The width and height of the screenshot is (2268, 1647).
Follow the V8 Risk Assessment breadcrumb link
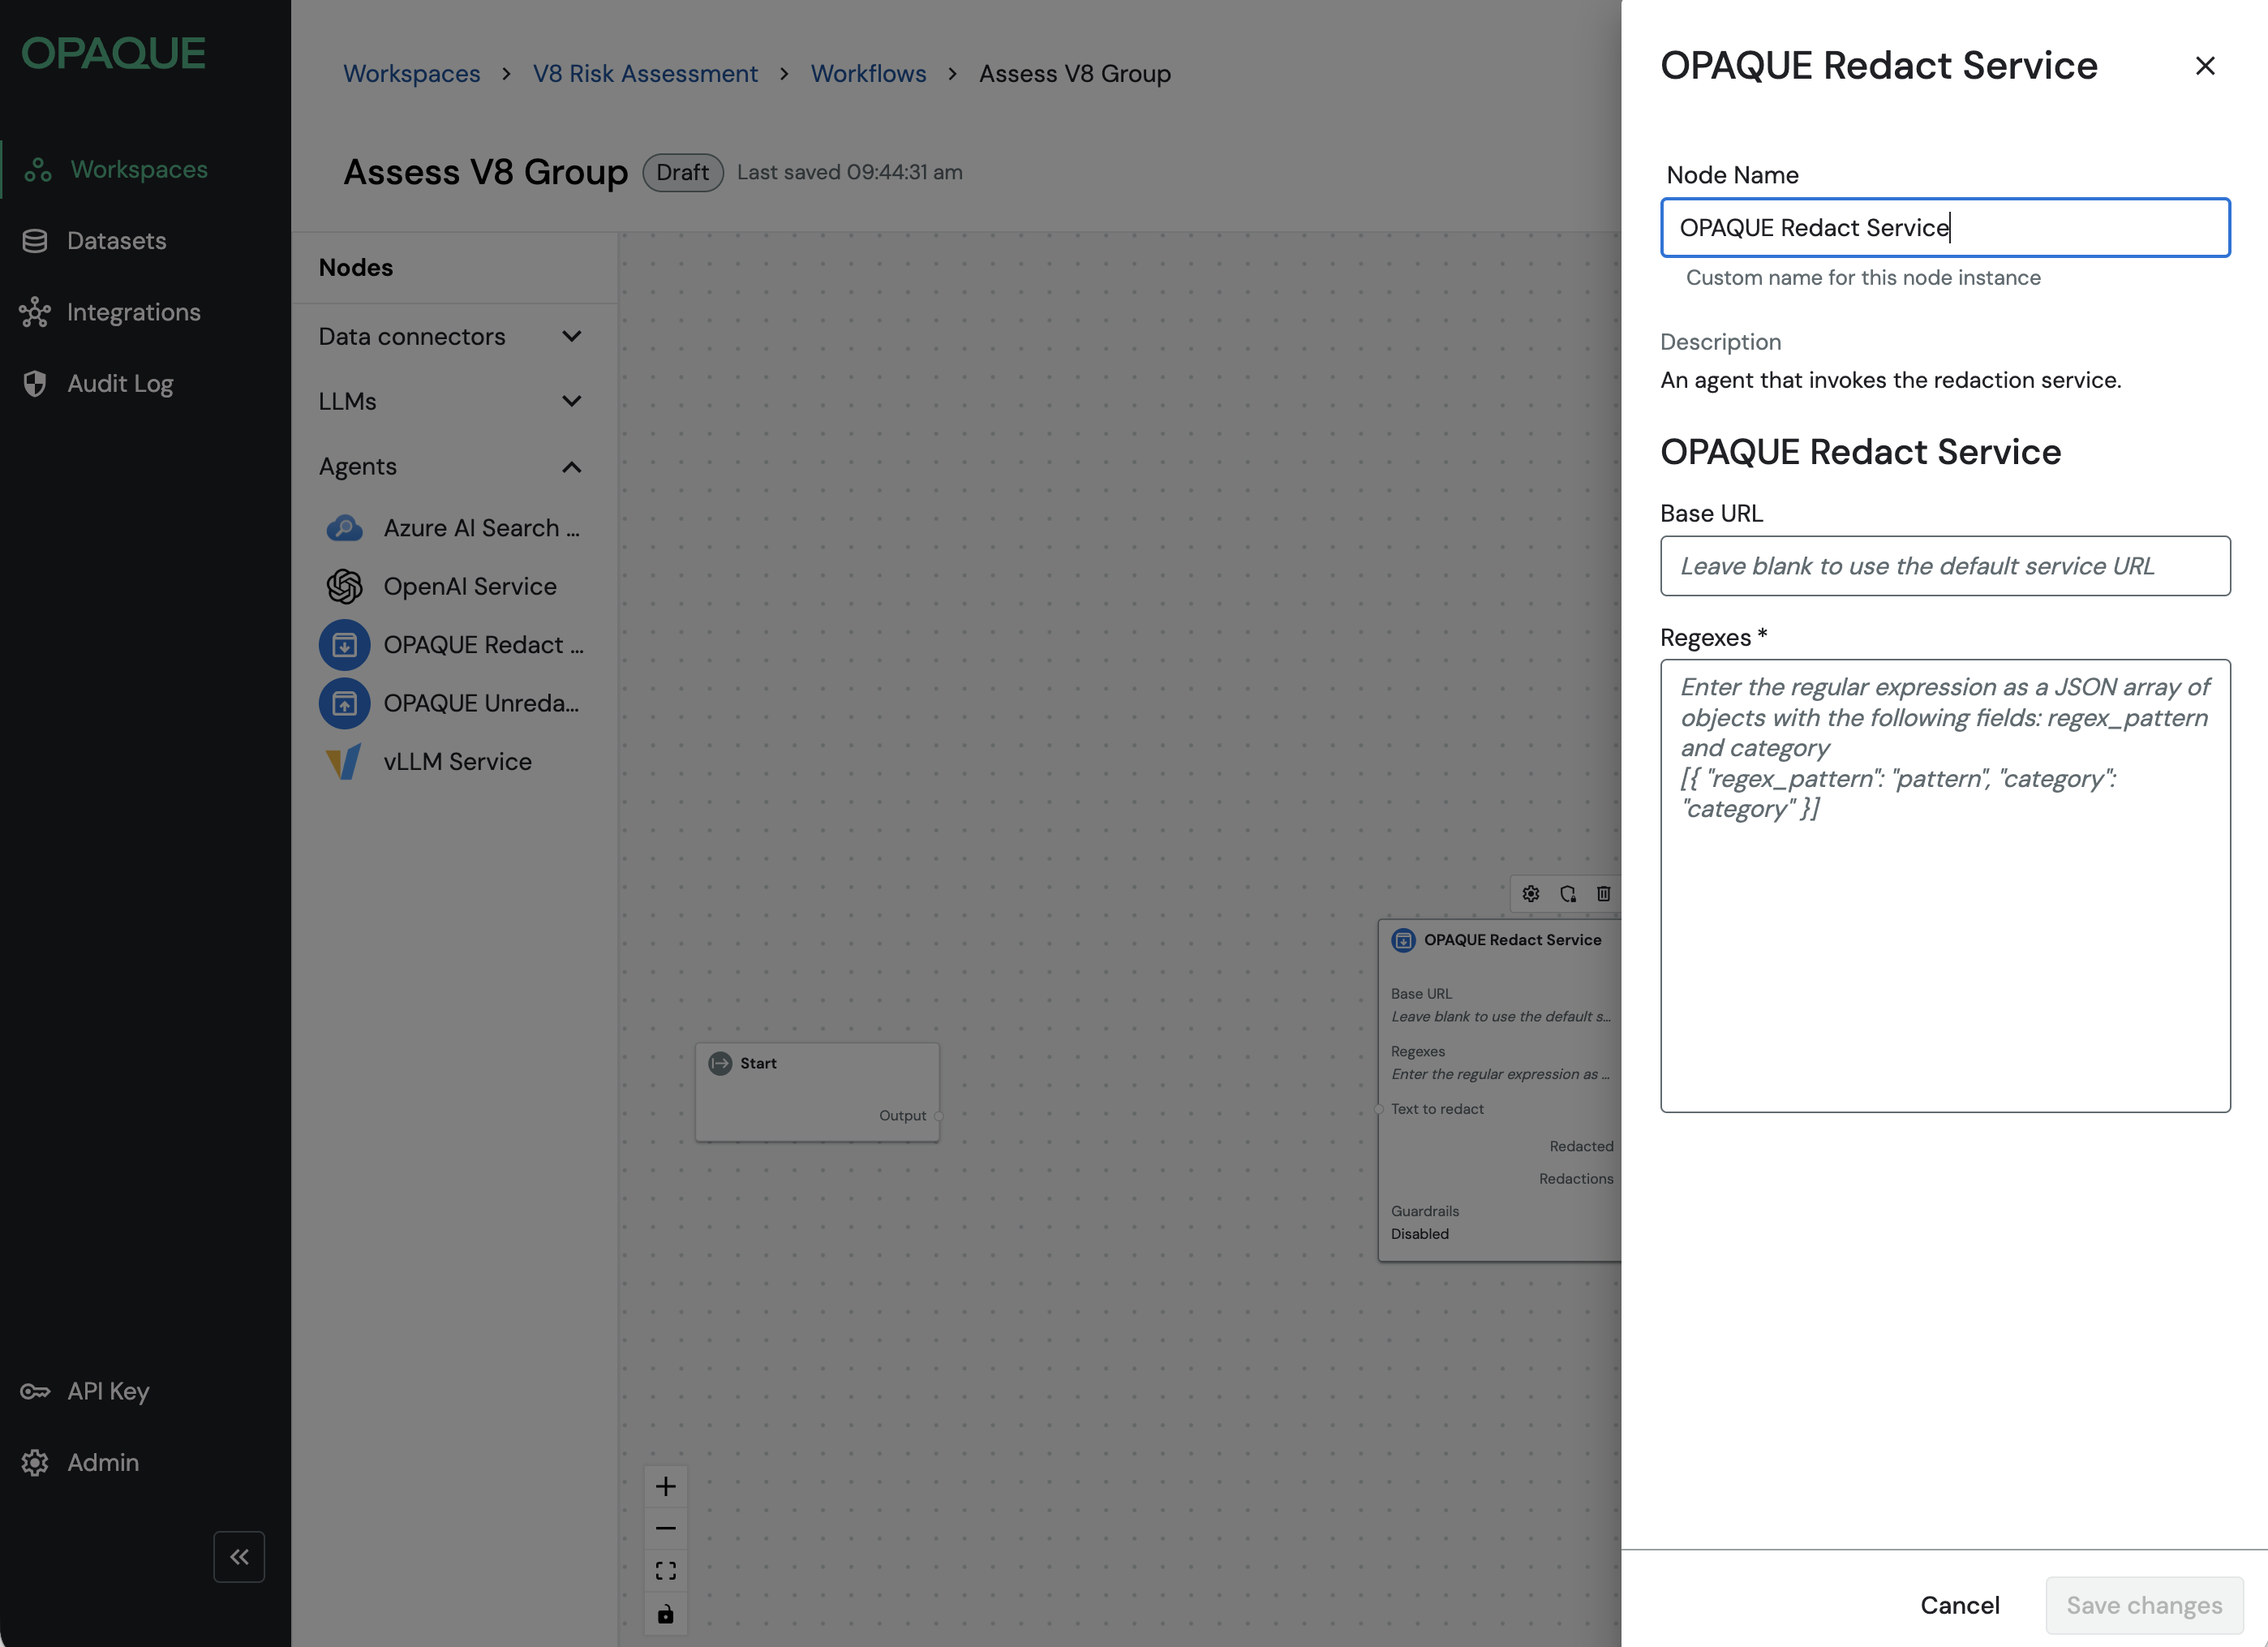click(645, 74)
